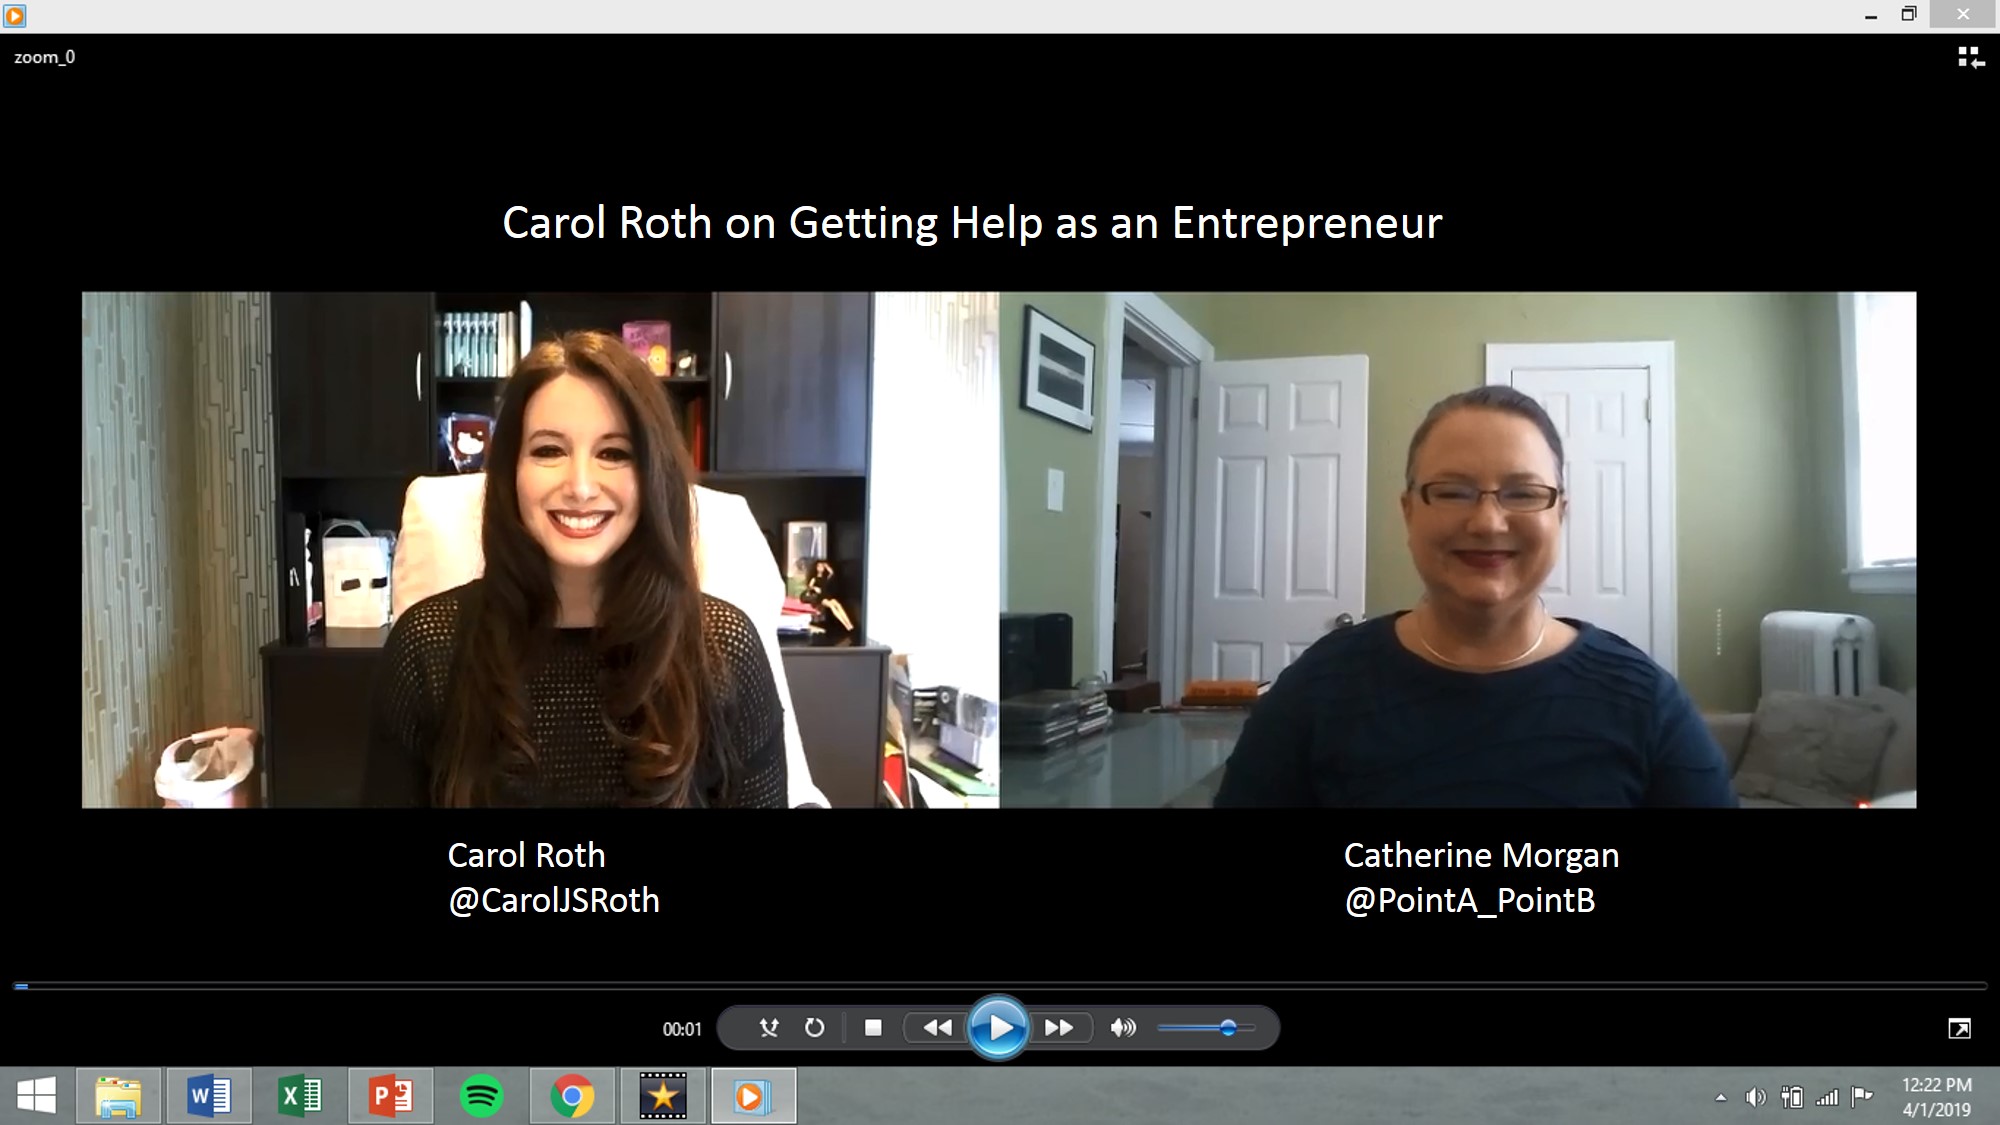This screenshot has height=1125, width=2000.
Task: Click the Previous/rewind button
Action: (x=937, y=1028)
